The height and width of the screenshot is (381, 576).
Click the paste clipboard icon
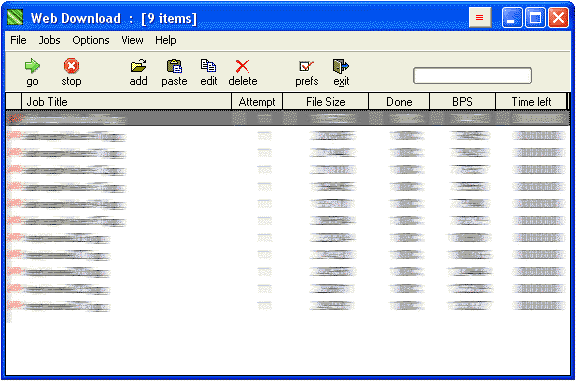point(174,66)
